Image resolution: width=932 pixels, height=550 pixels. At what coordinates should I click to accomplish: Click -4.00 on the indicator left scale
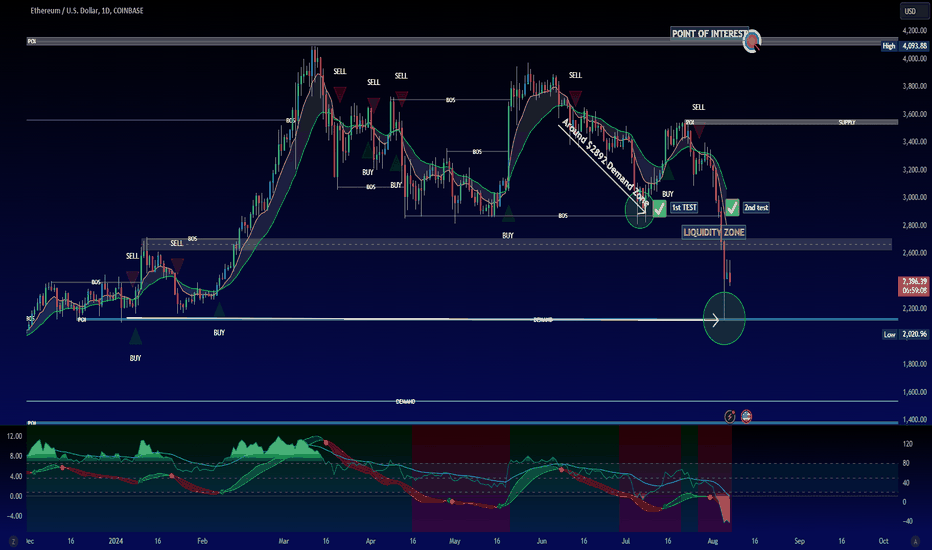tap(15, 516)
